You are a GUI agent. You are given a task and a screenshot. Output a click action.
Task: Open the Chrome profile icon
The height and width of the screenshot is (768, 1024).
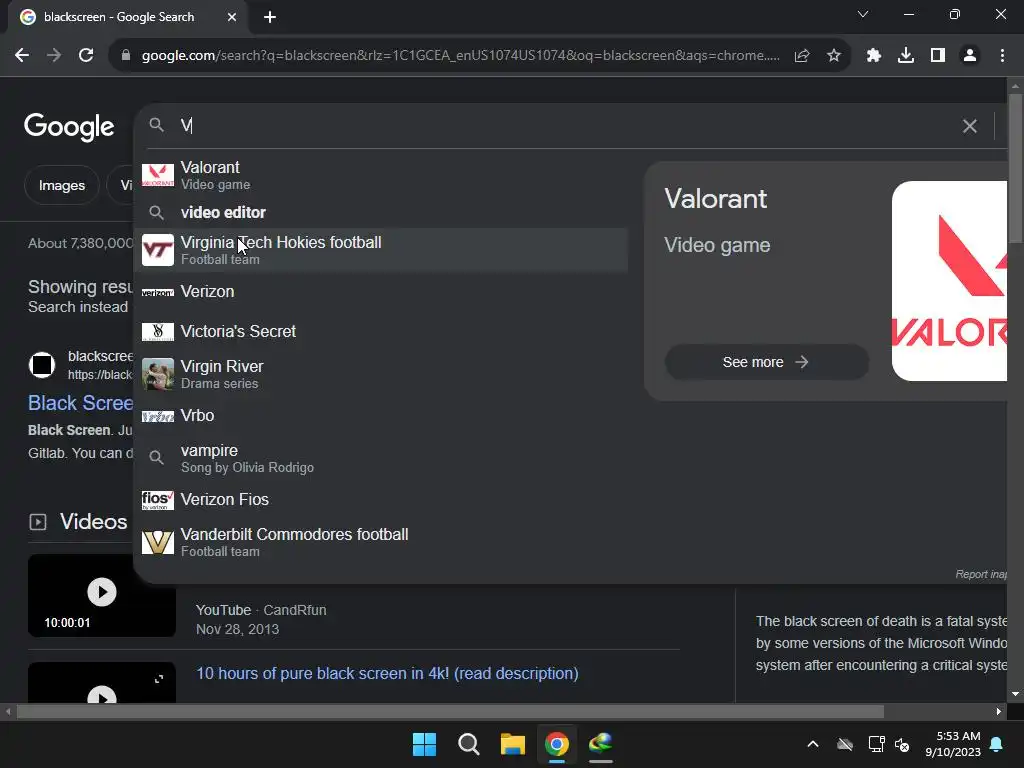coord(970,56)
